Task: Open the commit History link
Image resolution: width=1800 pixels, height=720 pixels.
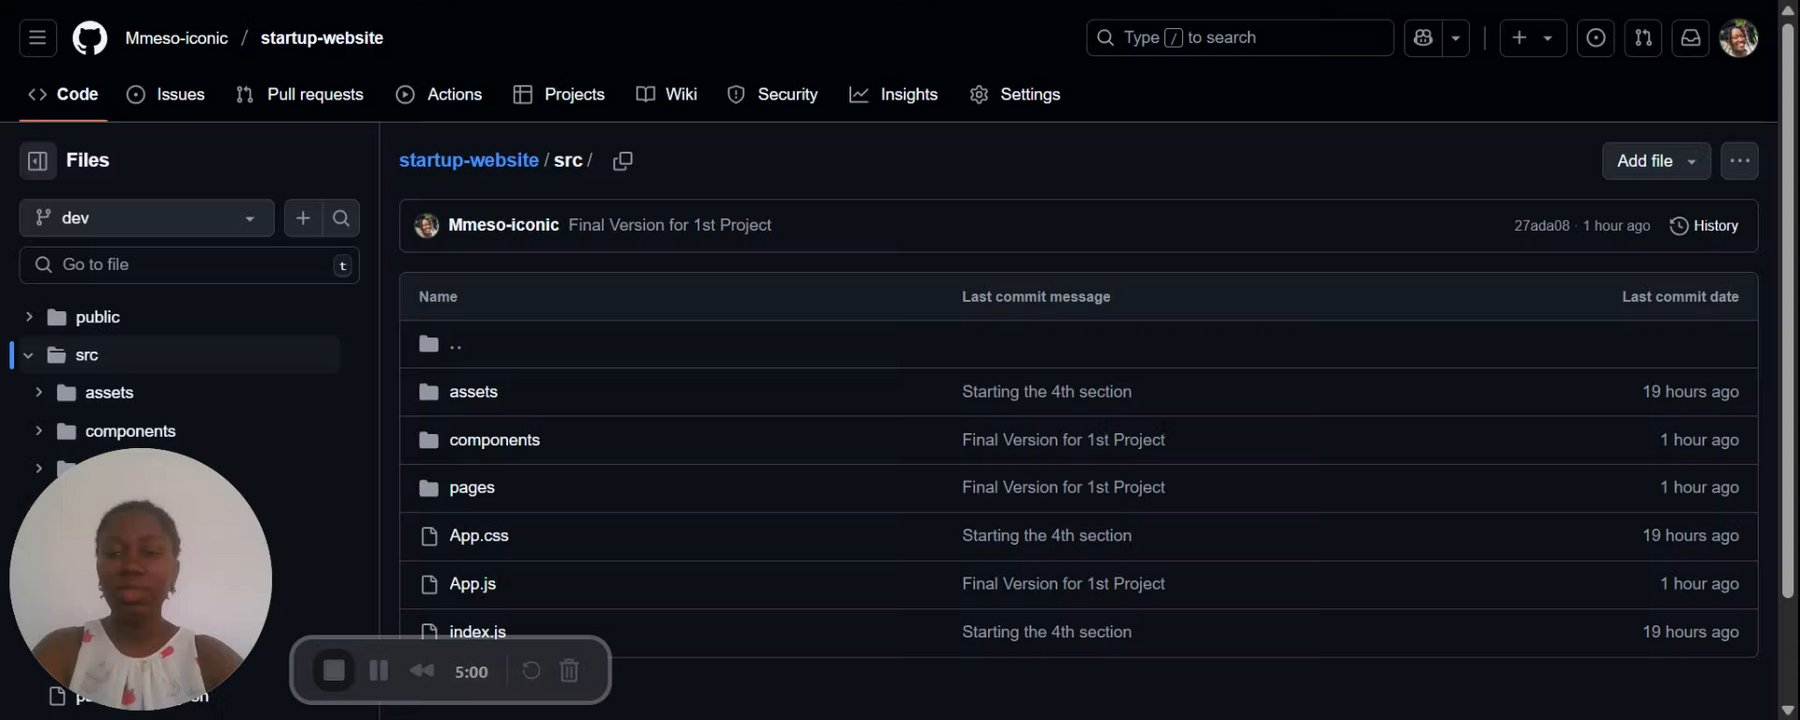Action: tap(1704, 226)
